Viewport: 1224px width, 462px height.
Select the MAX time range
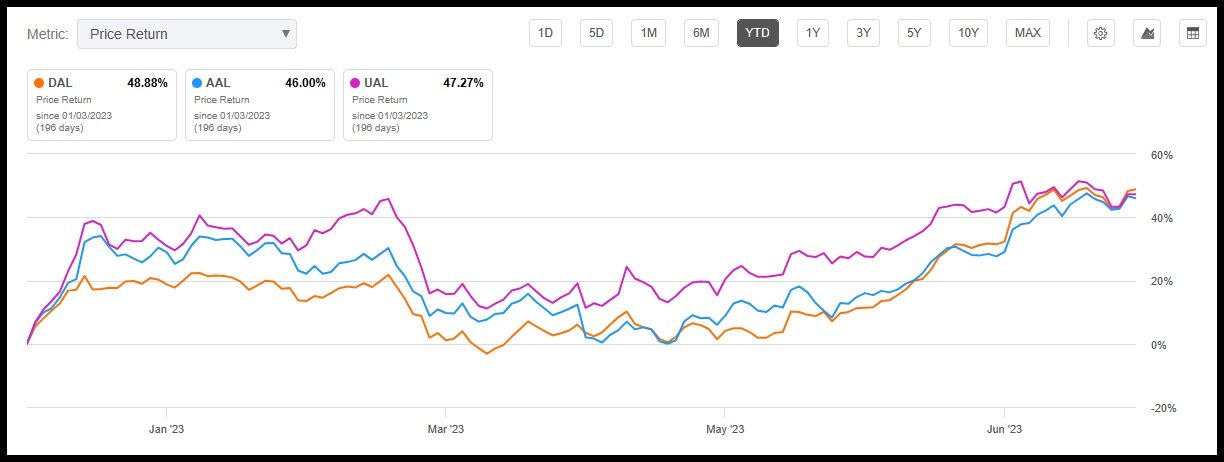tap(1027, 33)
